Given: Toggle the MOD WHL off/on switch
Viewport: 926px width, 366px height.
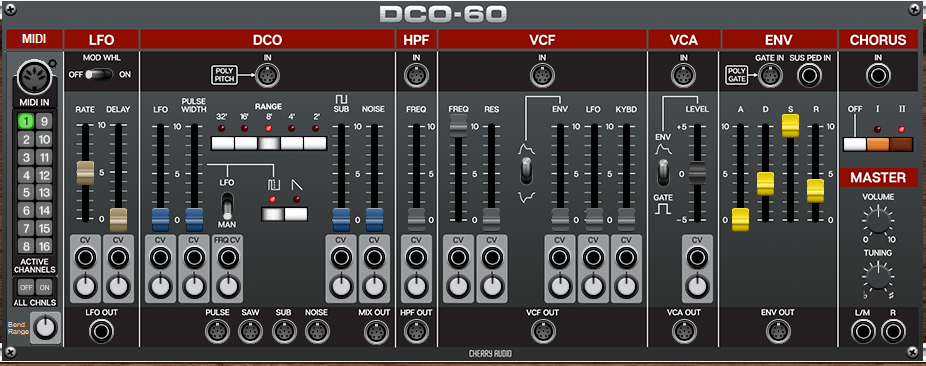Looking at the screenshot, I should 99,75.
